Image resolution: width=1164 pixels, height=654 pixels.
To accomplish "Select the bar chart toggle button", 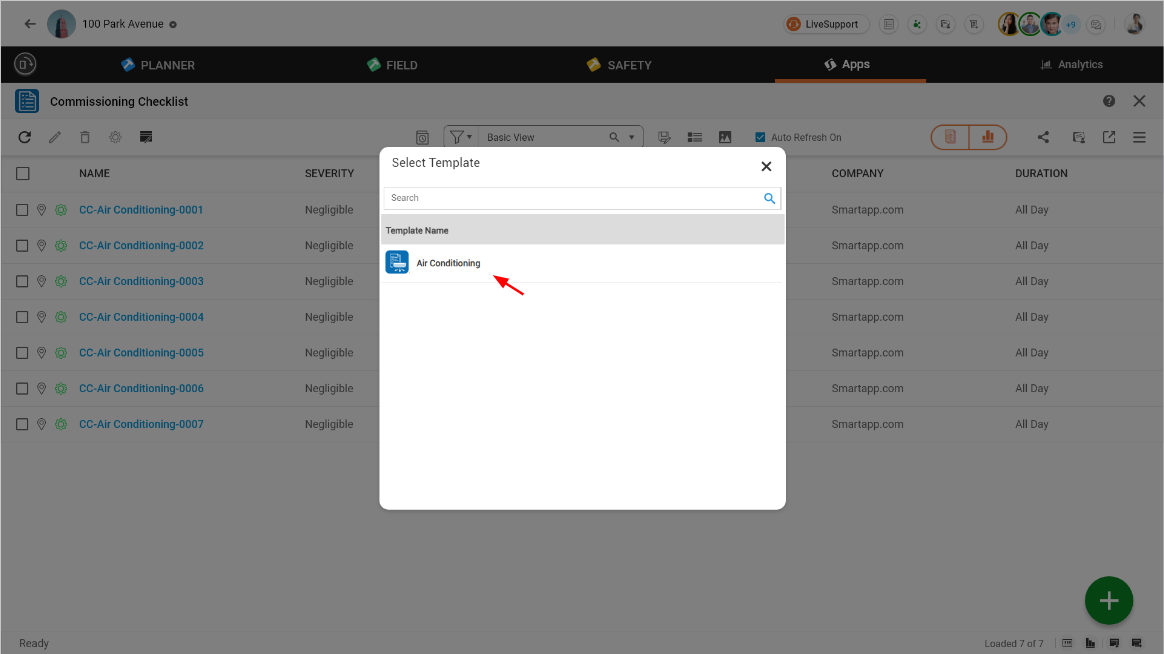I will (x=987, y=137).
